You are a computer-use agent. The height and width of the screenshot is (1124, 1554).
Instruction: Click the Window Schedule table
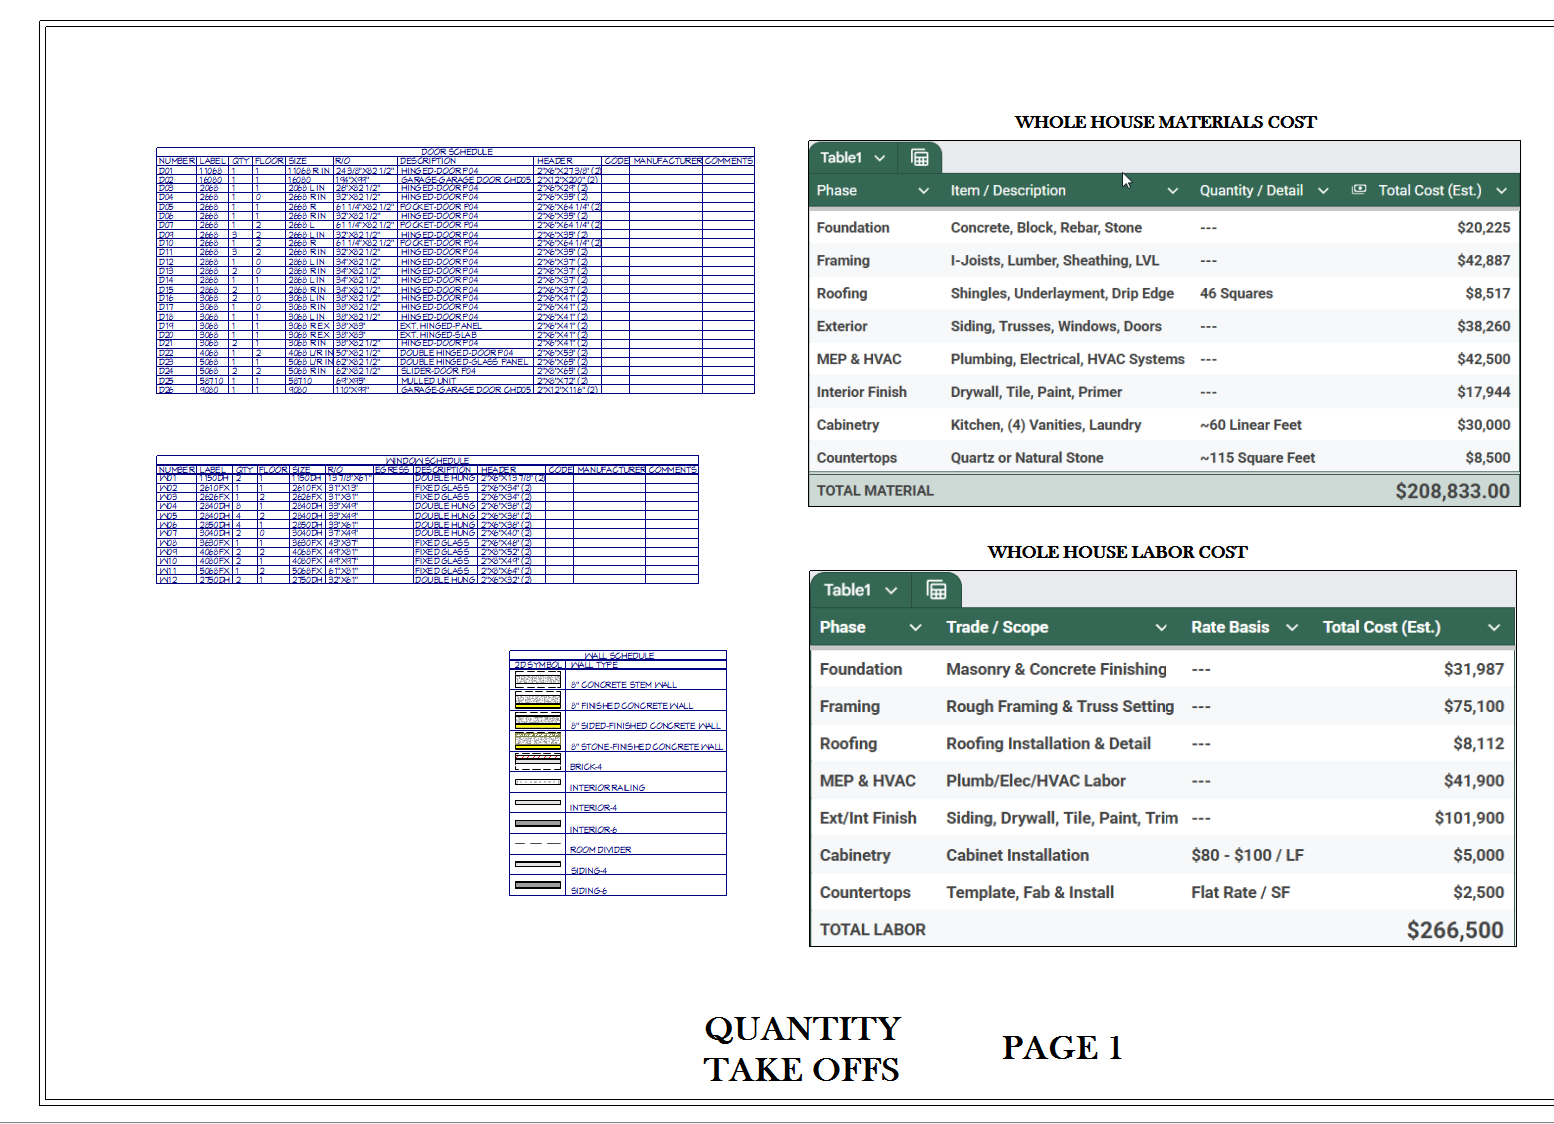(427, 520)
